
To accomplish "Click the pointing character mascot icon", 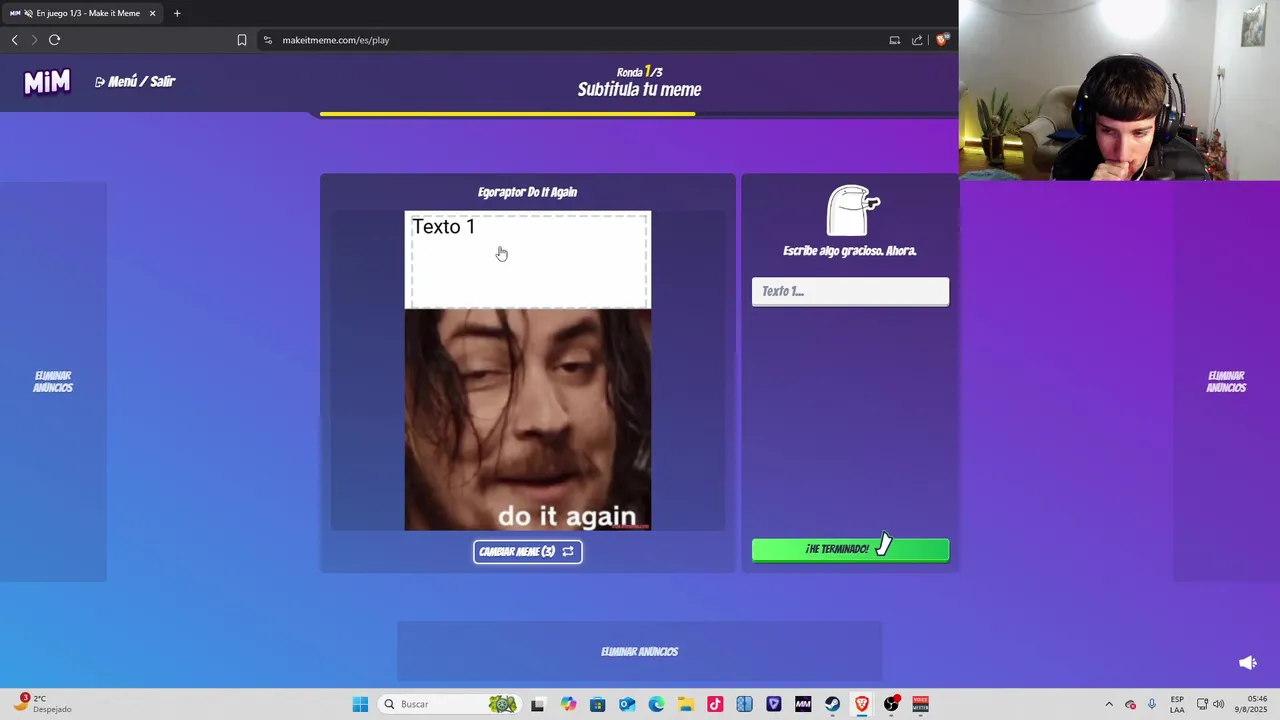I will (x=851, y=210).
